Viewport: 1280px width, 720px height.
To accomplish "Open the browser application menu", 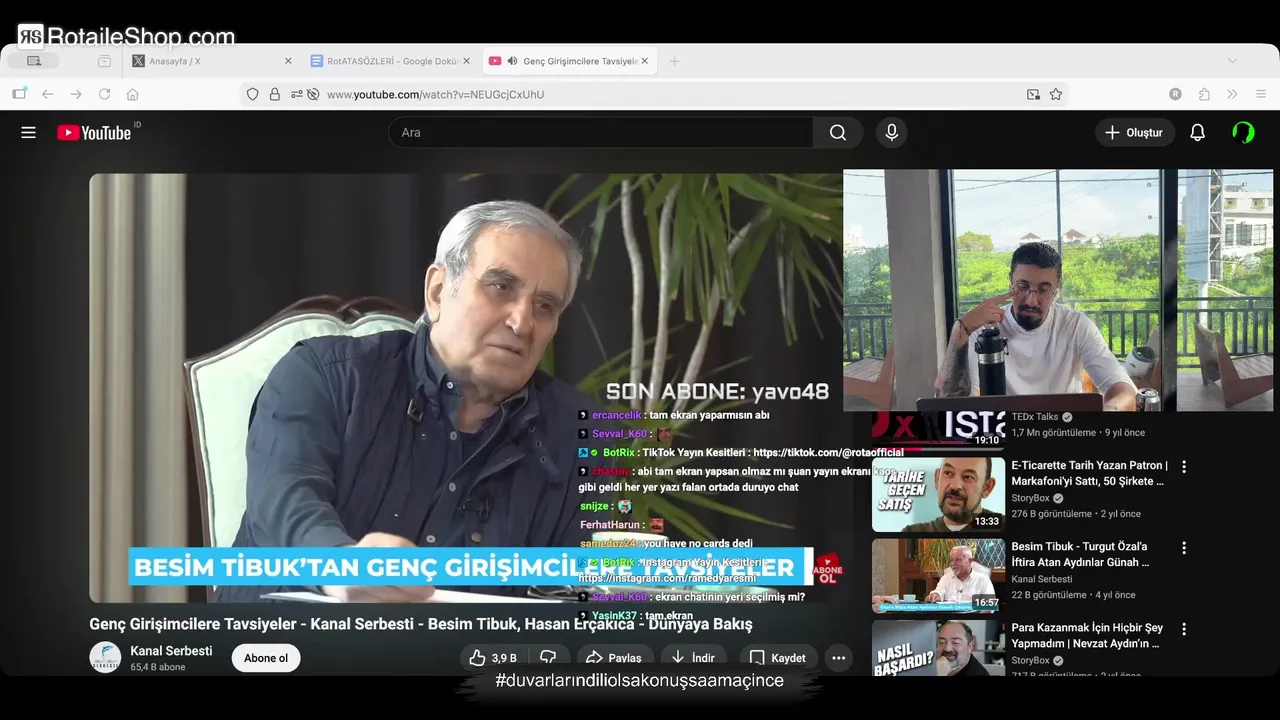I will pos(1261,94).
